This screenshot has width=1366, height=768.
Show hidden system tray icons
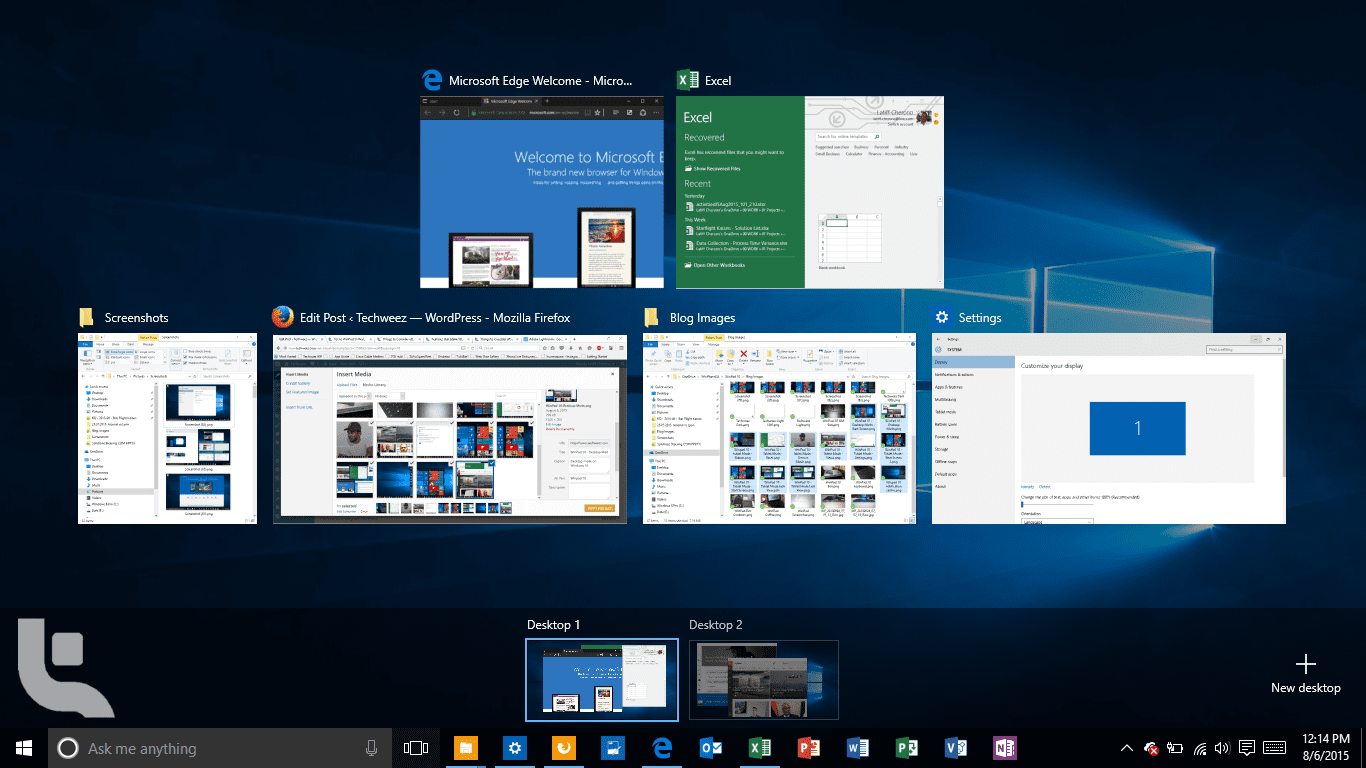[1127, 748]
